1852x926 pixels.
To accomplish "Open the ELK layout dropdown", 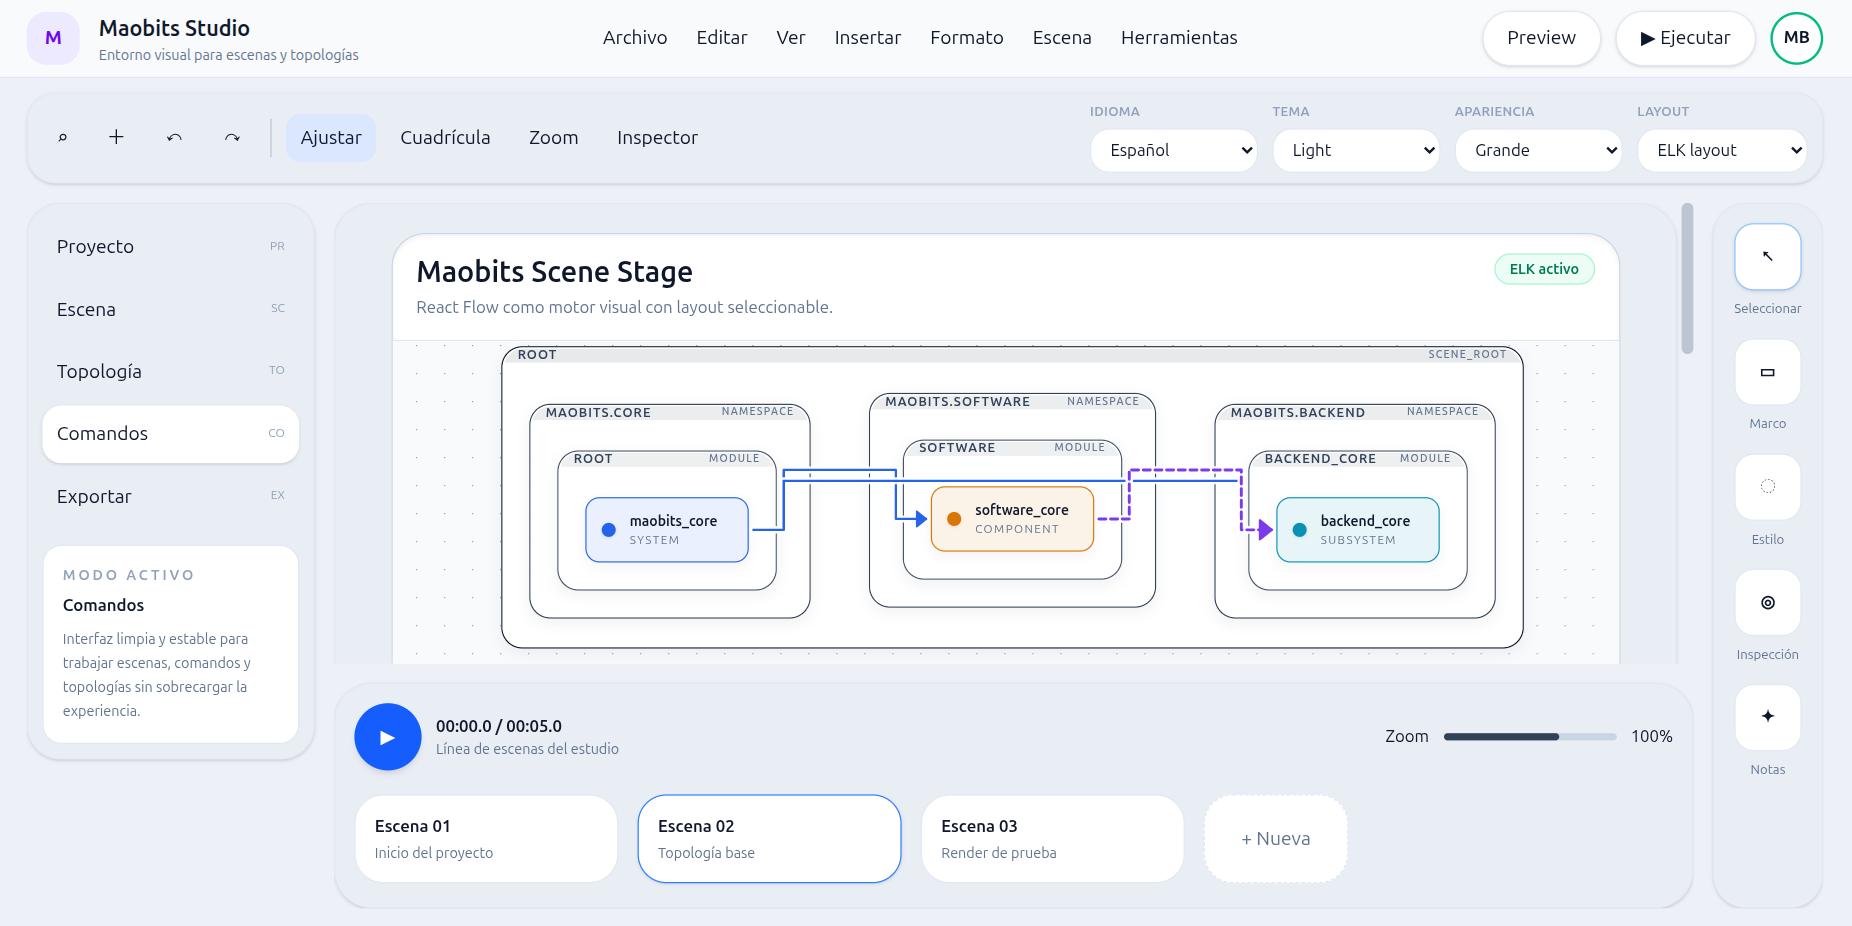I will [1721, 151].
